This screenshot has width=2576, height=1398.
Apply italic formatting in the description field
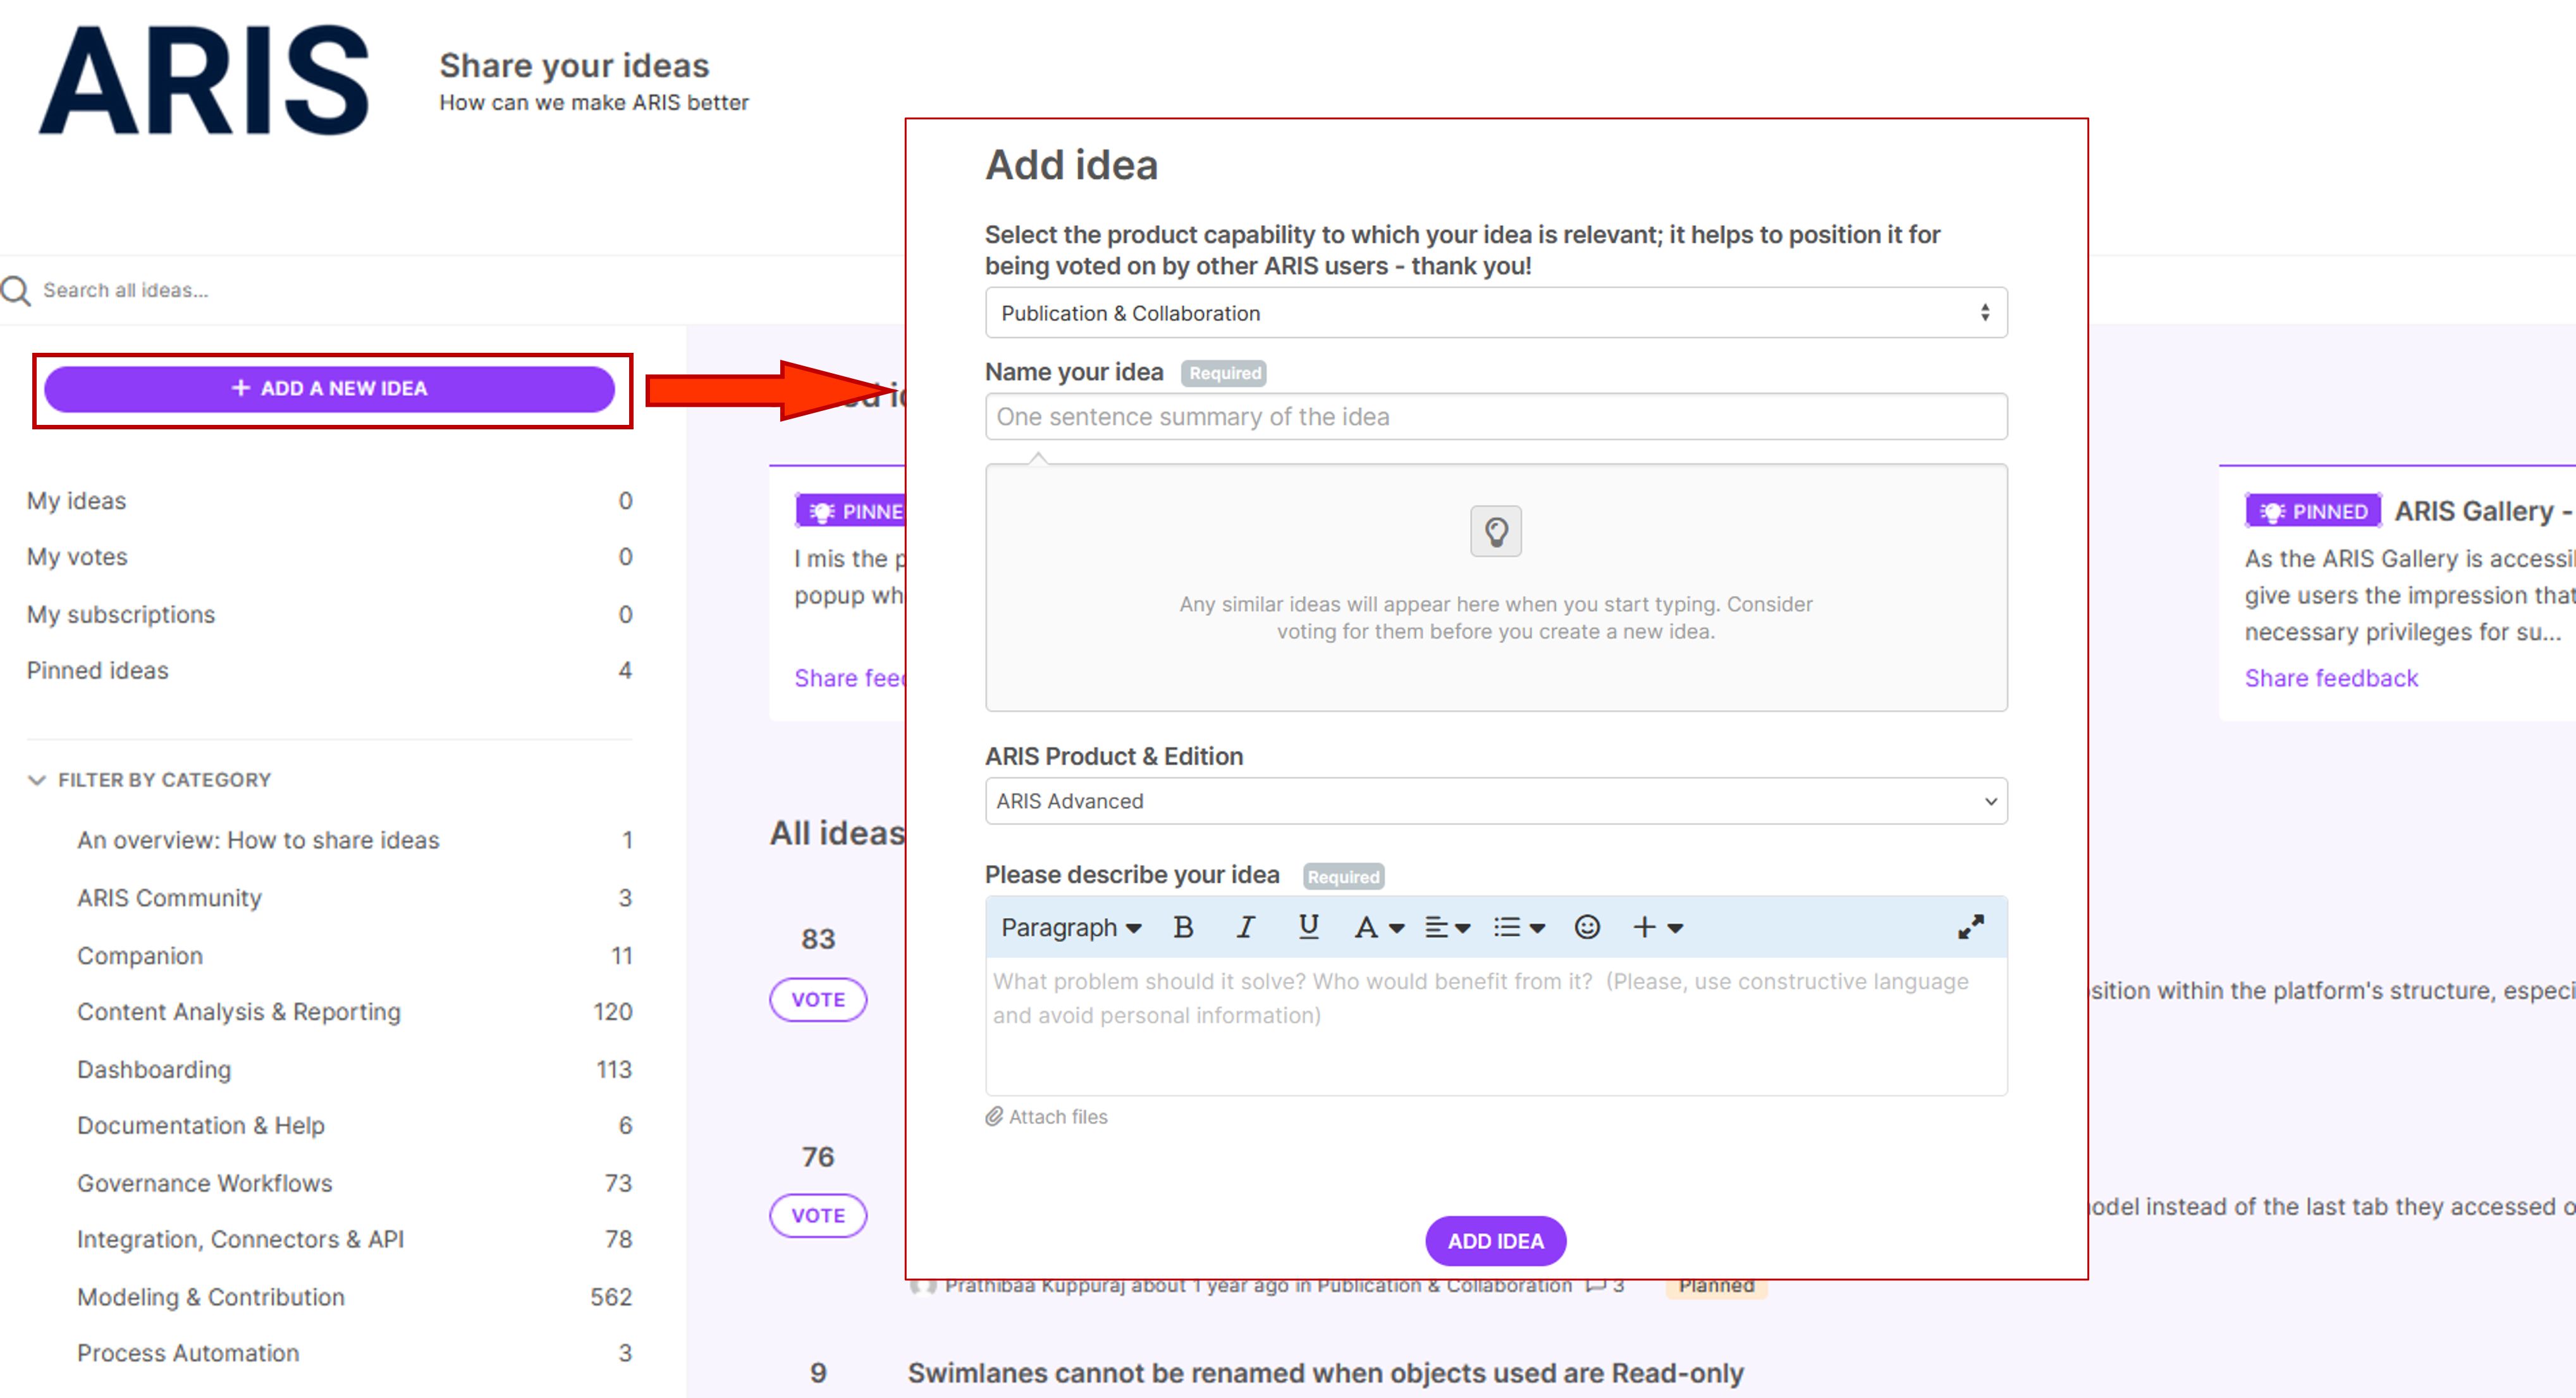coord(1245,927)
